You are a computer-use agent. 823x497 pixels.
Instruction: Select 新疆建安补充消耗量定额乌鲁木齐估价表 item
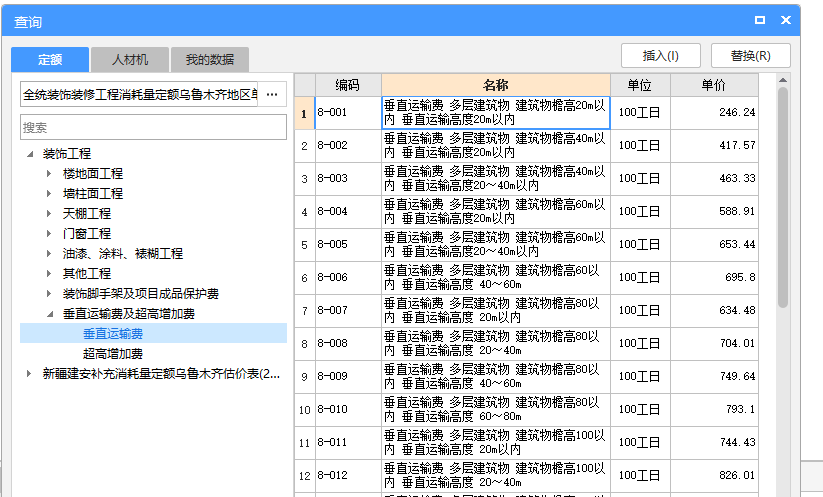pyautogui.click(x=161, y=374)
